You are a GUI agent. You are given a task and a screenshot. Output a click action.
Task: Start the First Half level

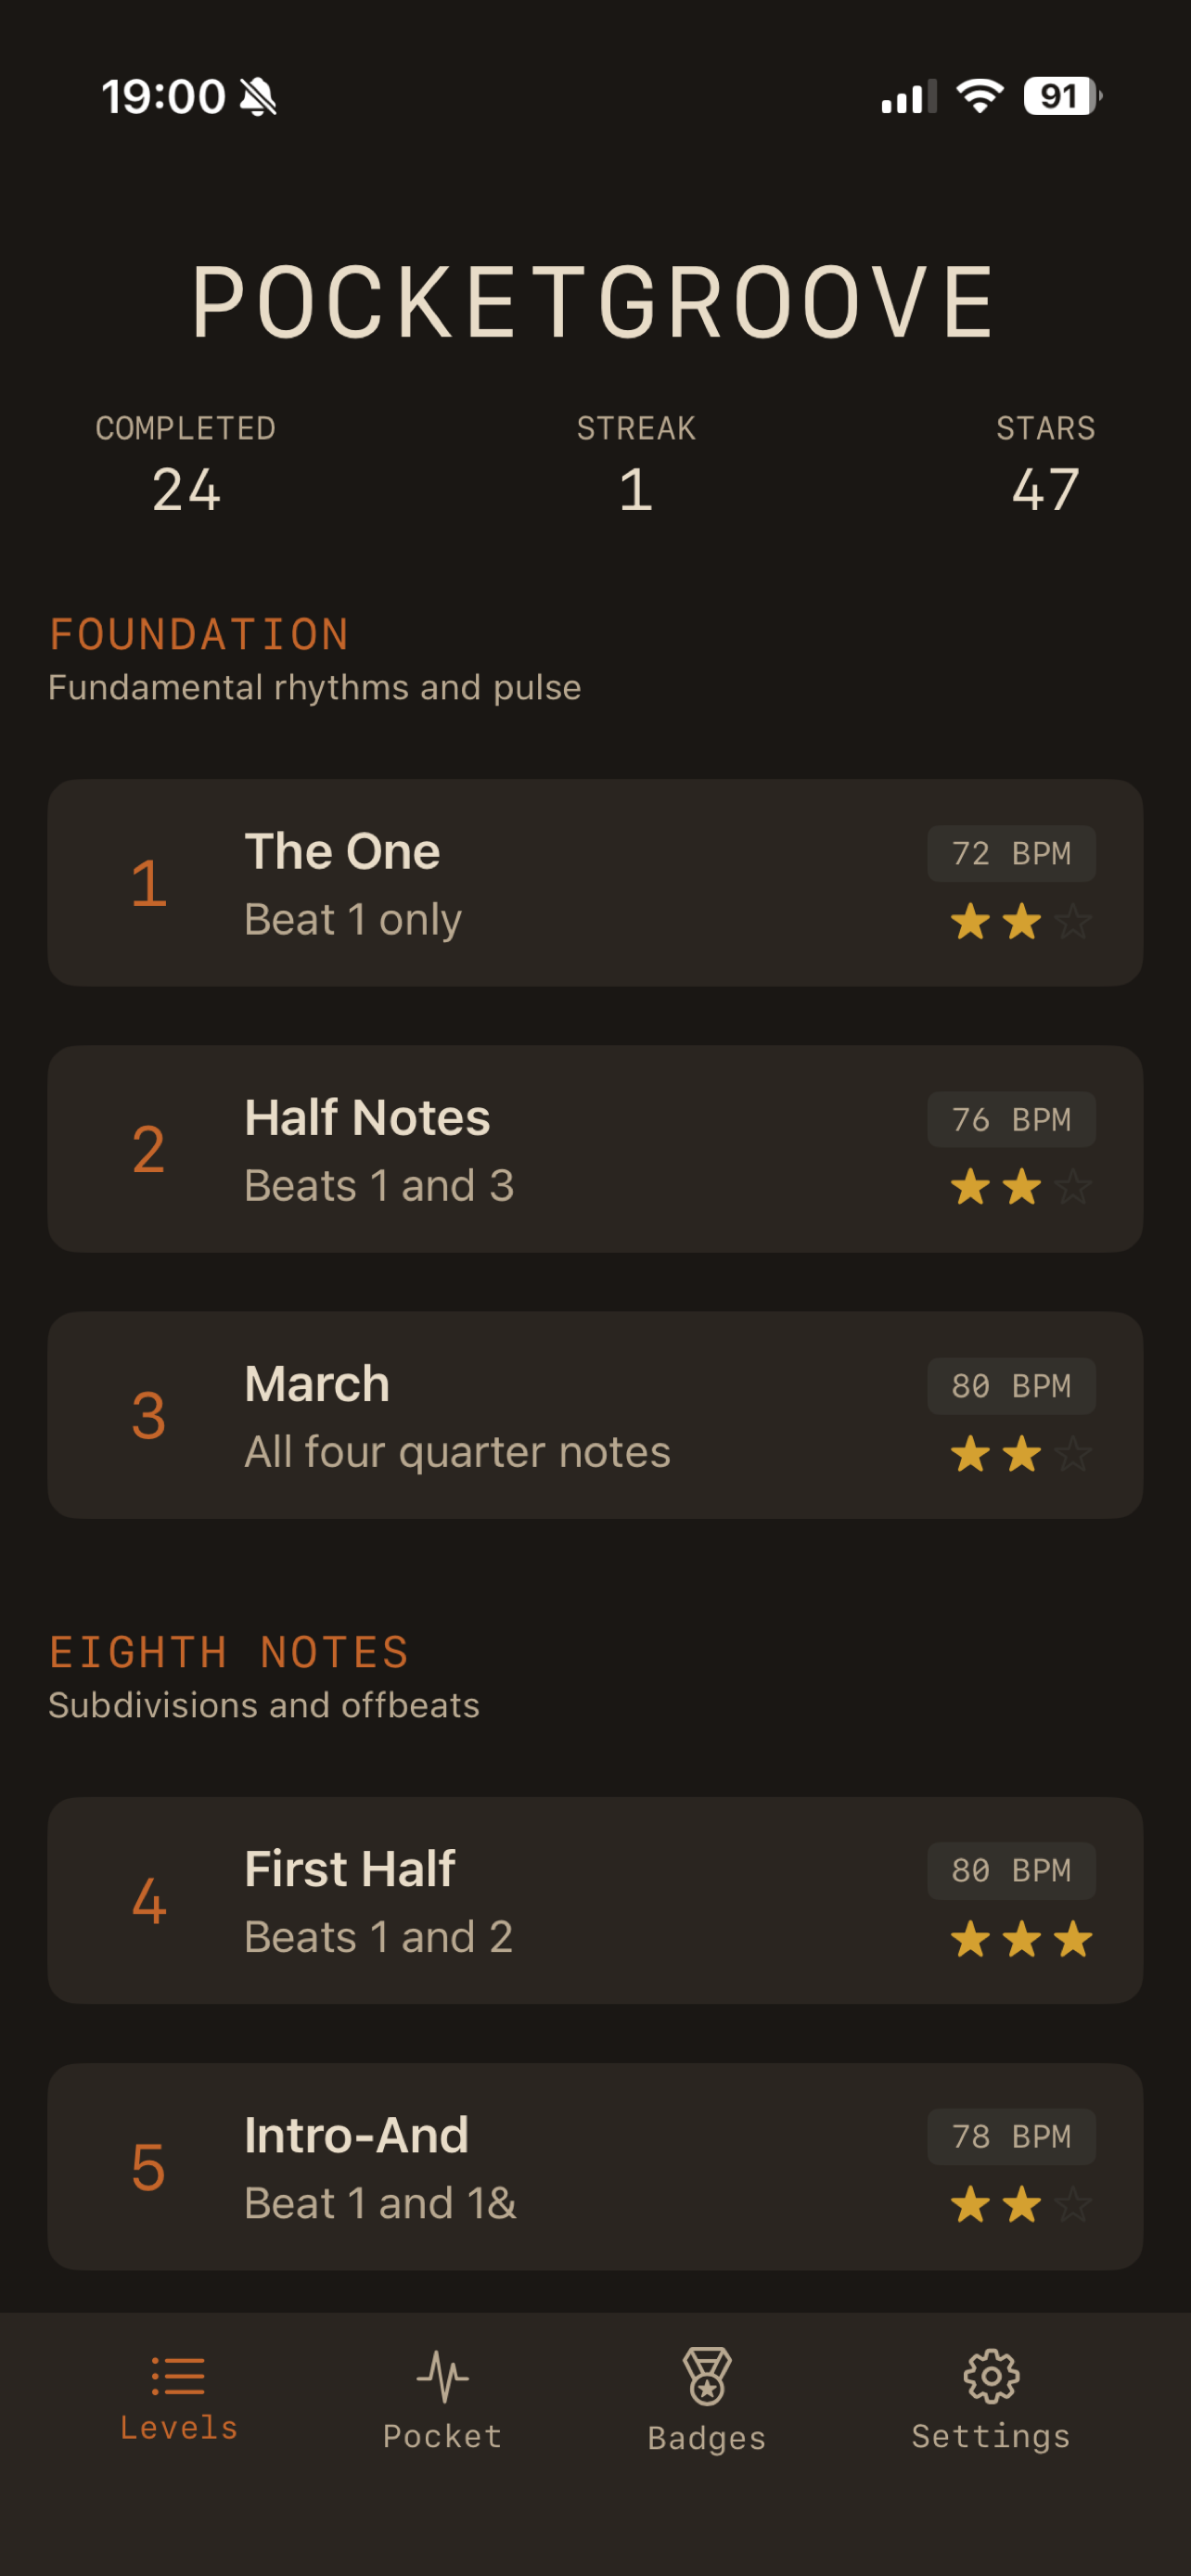tap(595, 1900)
